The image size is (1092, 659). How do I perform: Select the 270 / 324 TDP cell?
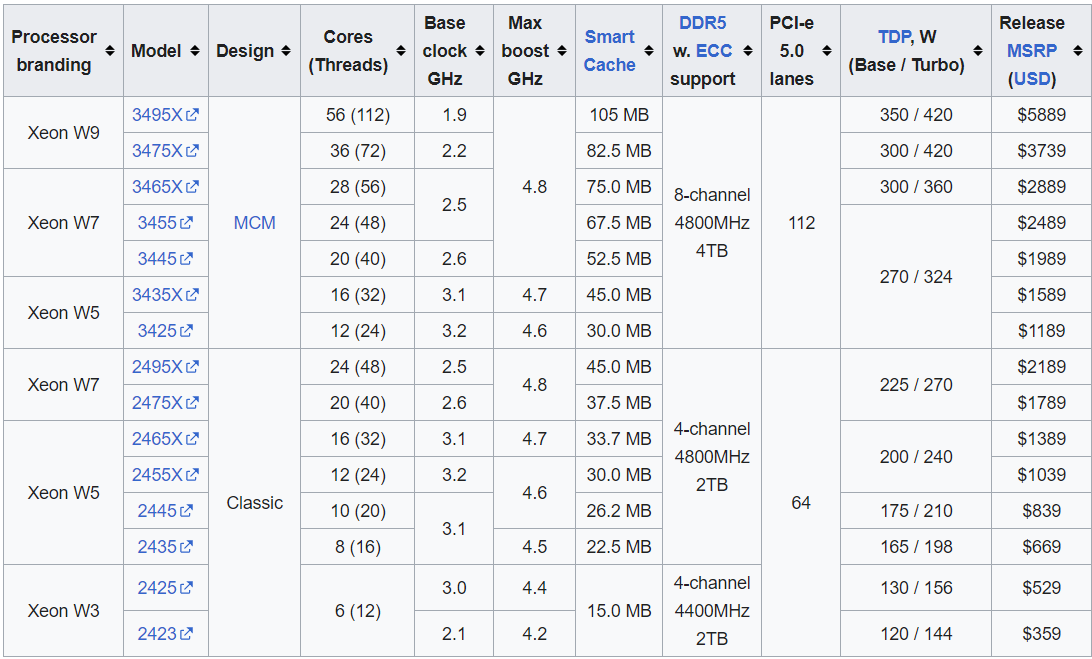coord(916,277)
